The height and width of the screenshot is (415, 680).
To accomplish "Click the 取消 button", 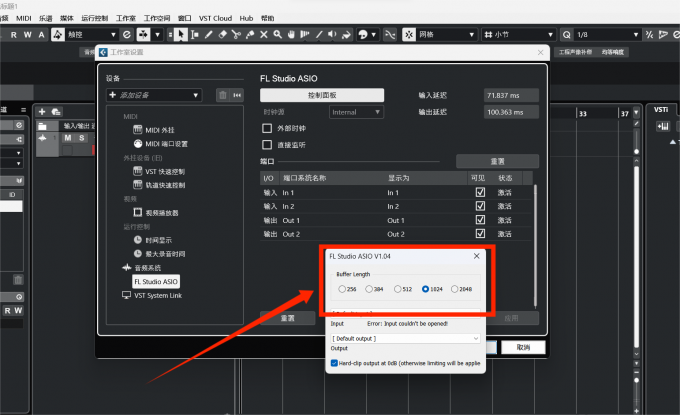I will click(x=523, y=347).
